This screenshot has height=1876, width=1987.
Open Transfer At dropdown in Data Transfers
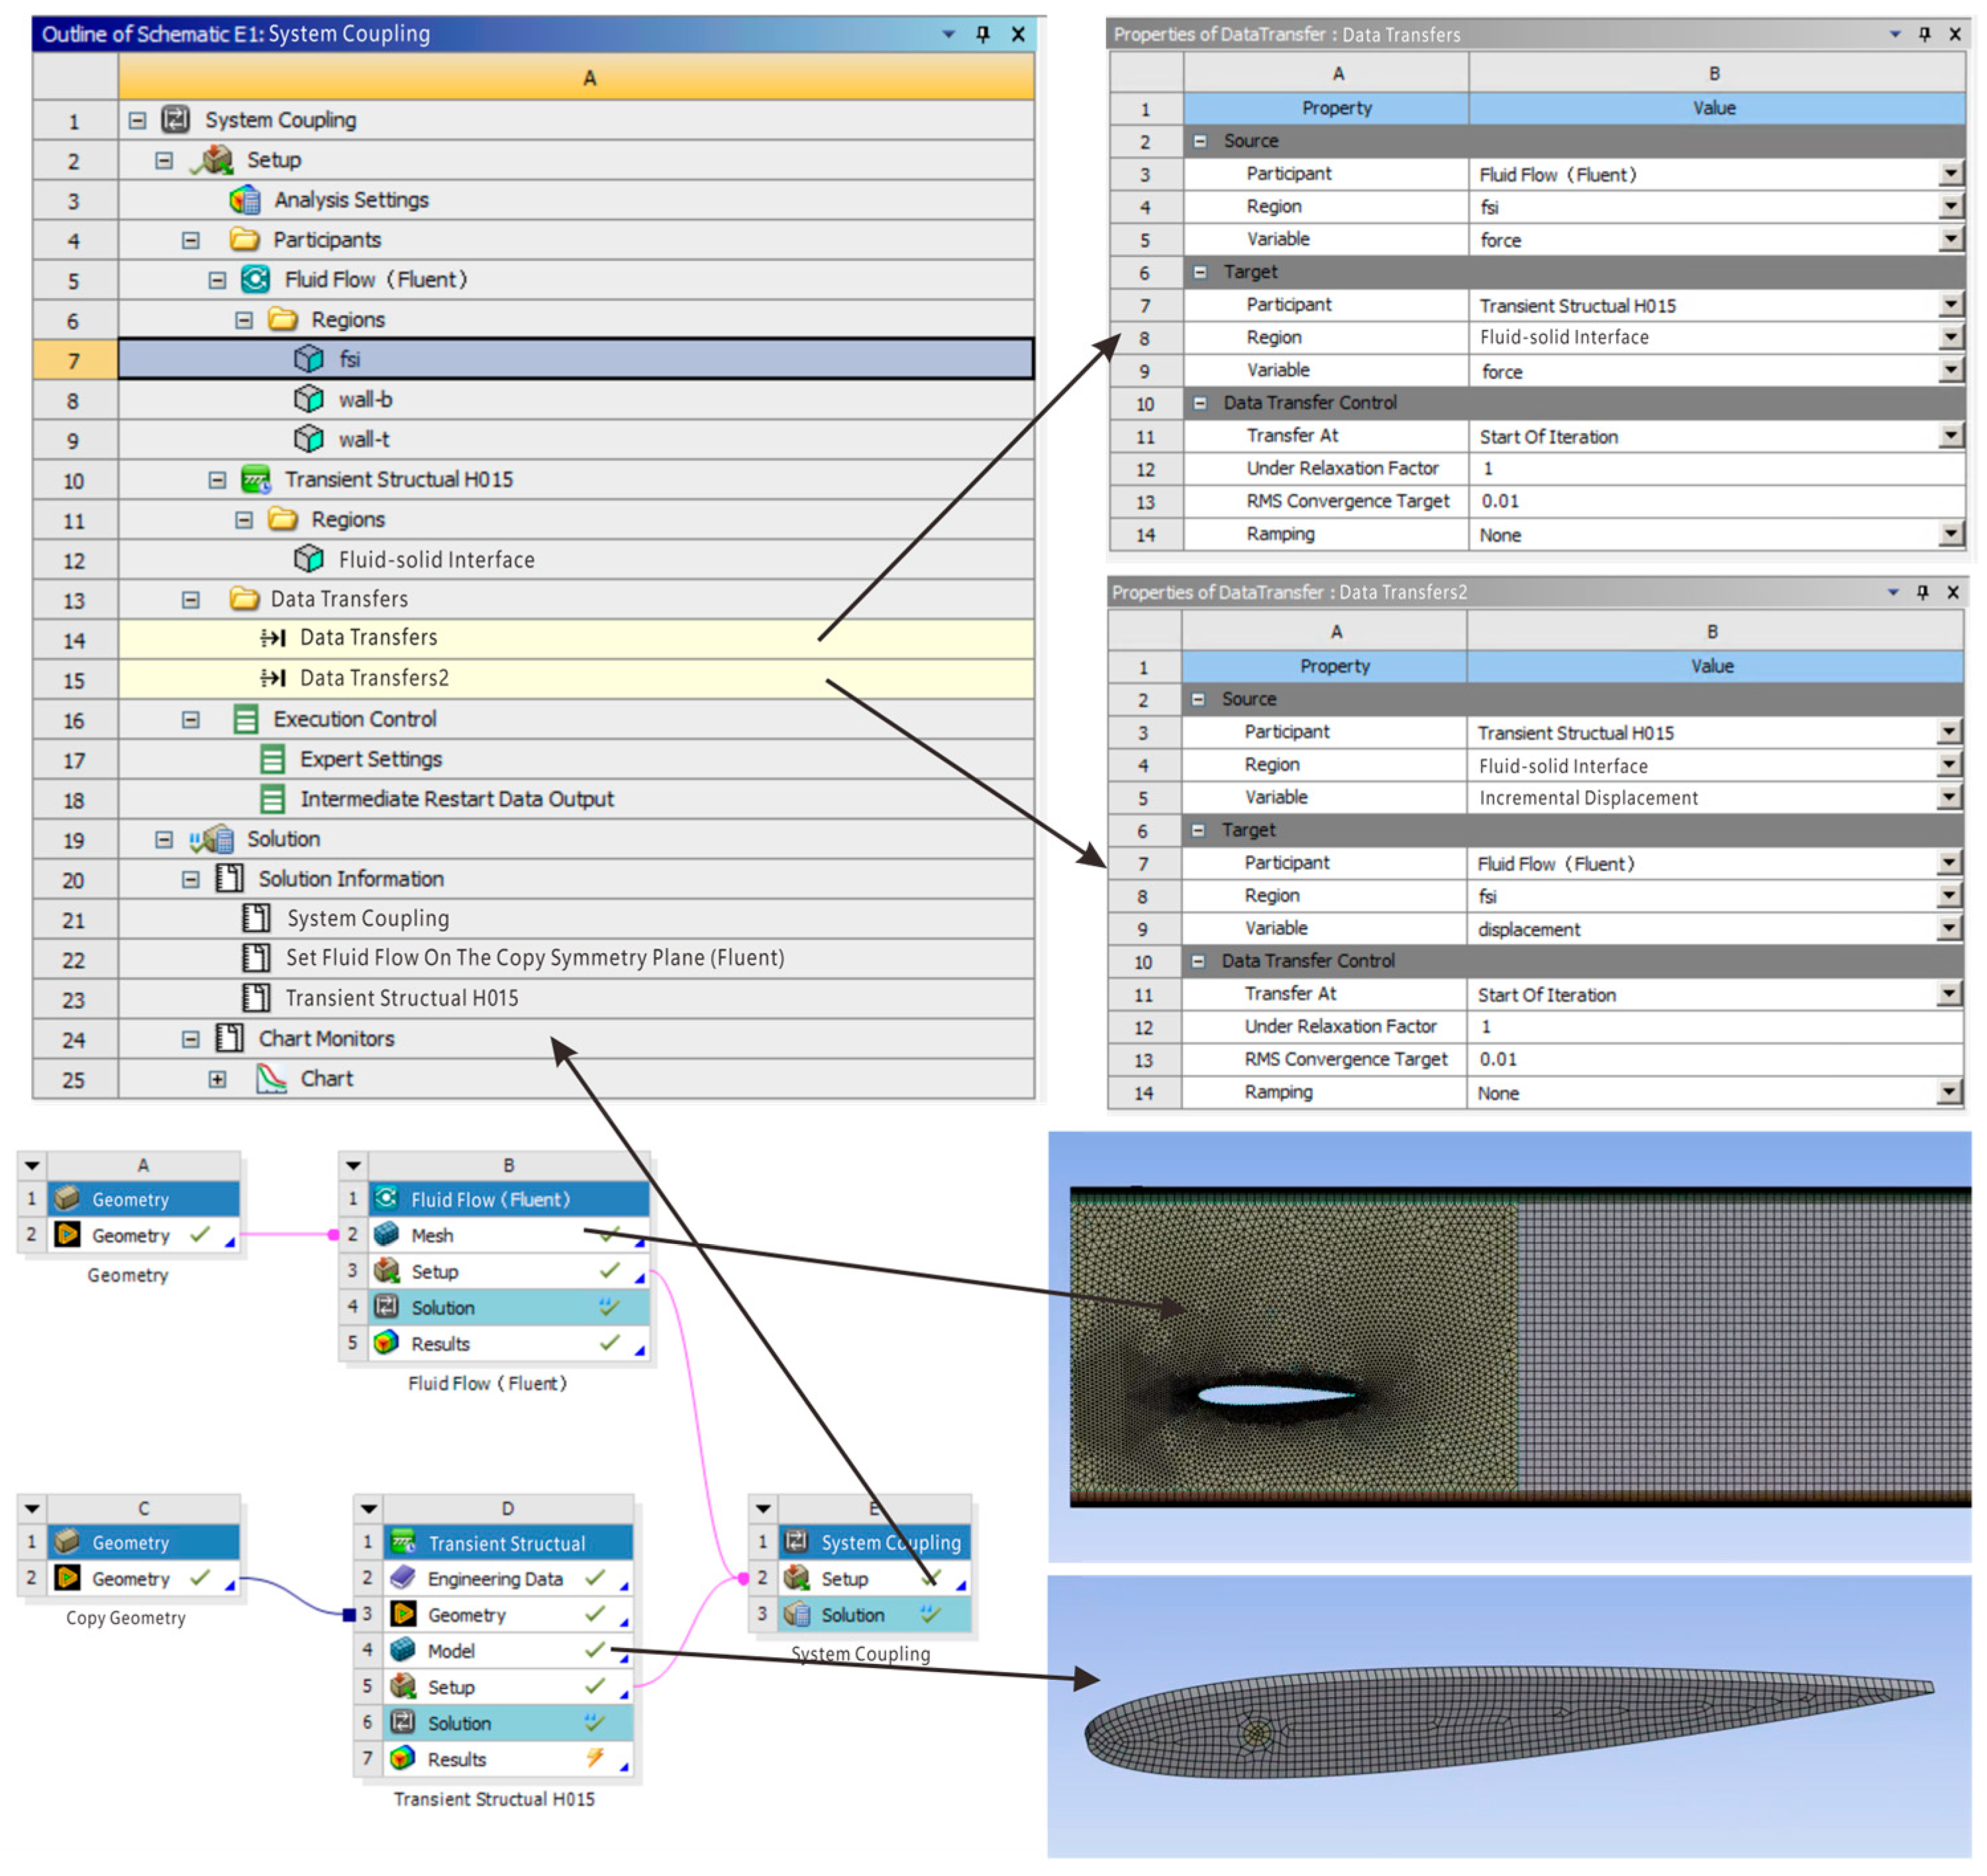pyautogui.click(x=1950, y=436)
